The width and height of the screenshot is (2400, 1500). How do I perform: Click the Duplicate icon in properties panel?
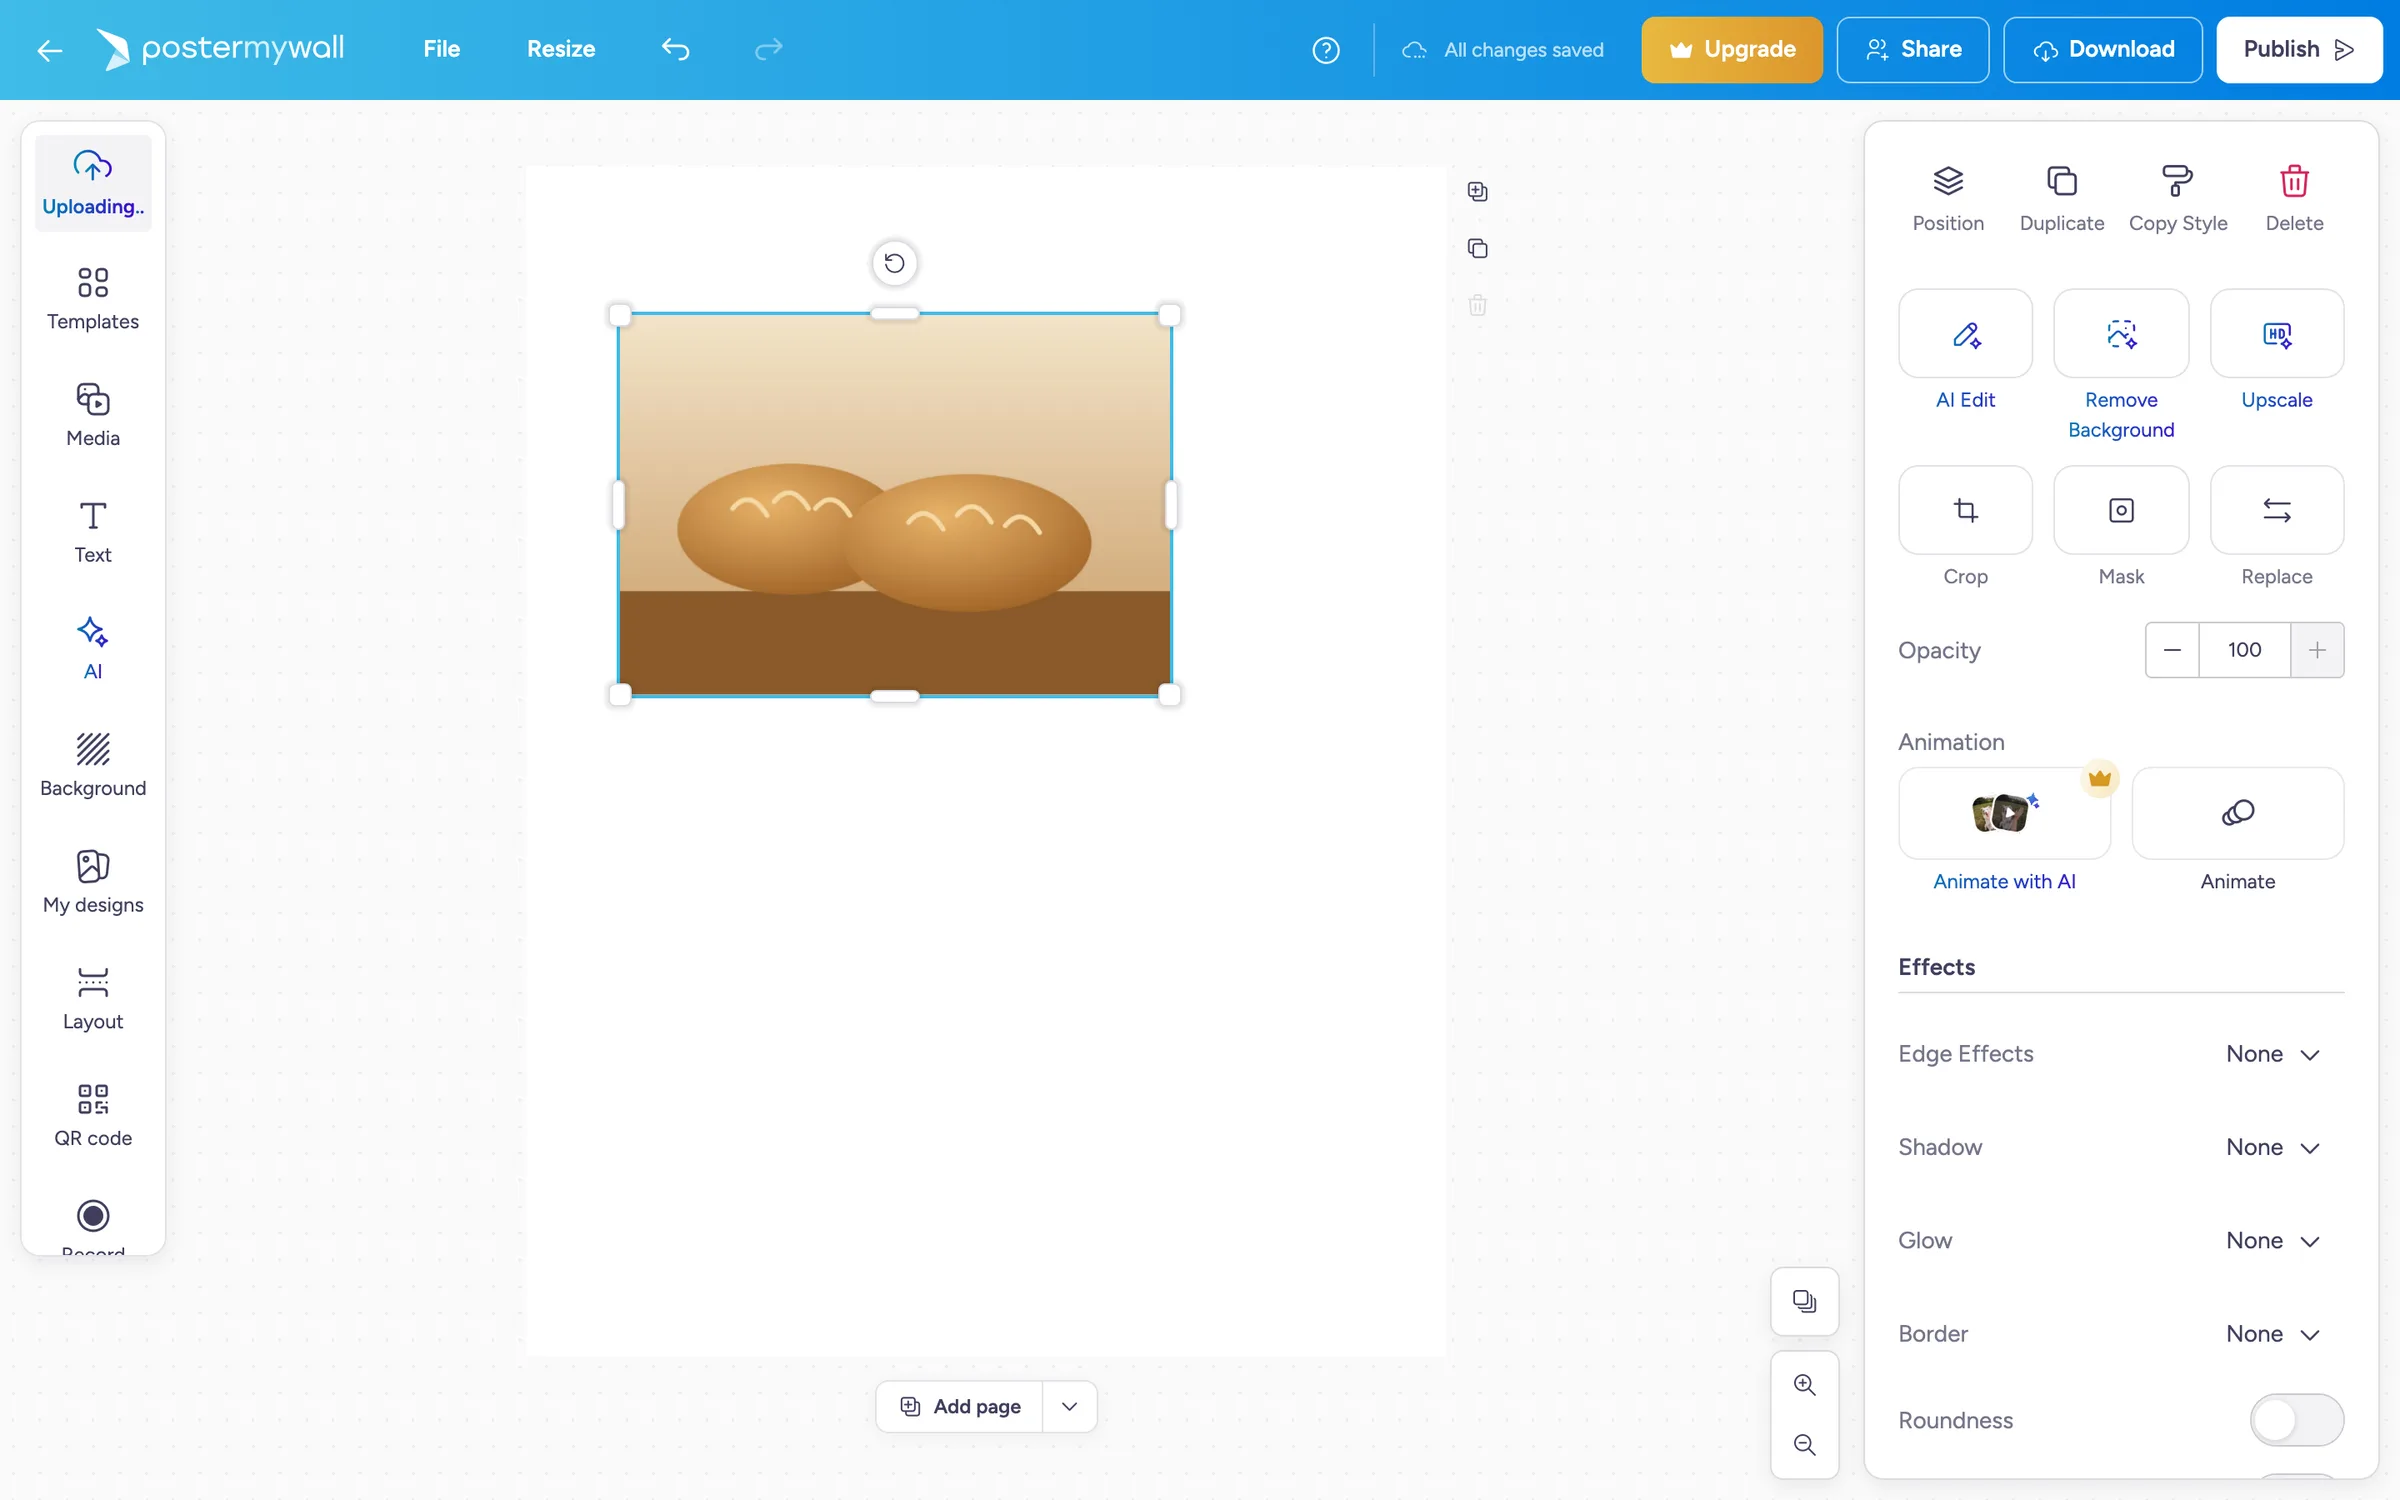(2062, 181)
